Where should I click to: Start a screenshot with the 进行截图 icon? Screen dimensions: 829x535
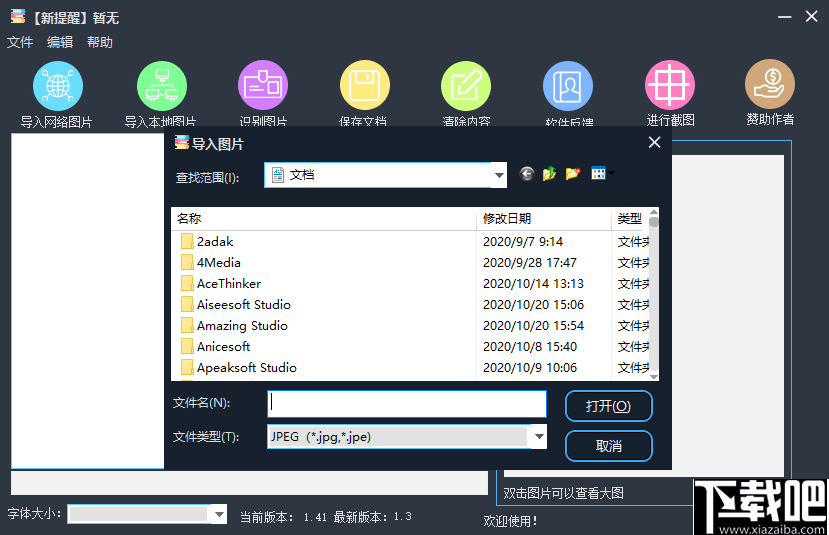(670, 85)
